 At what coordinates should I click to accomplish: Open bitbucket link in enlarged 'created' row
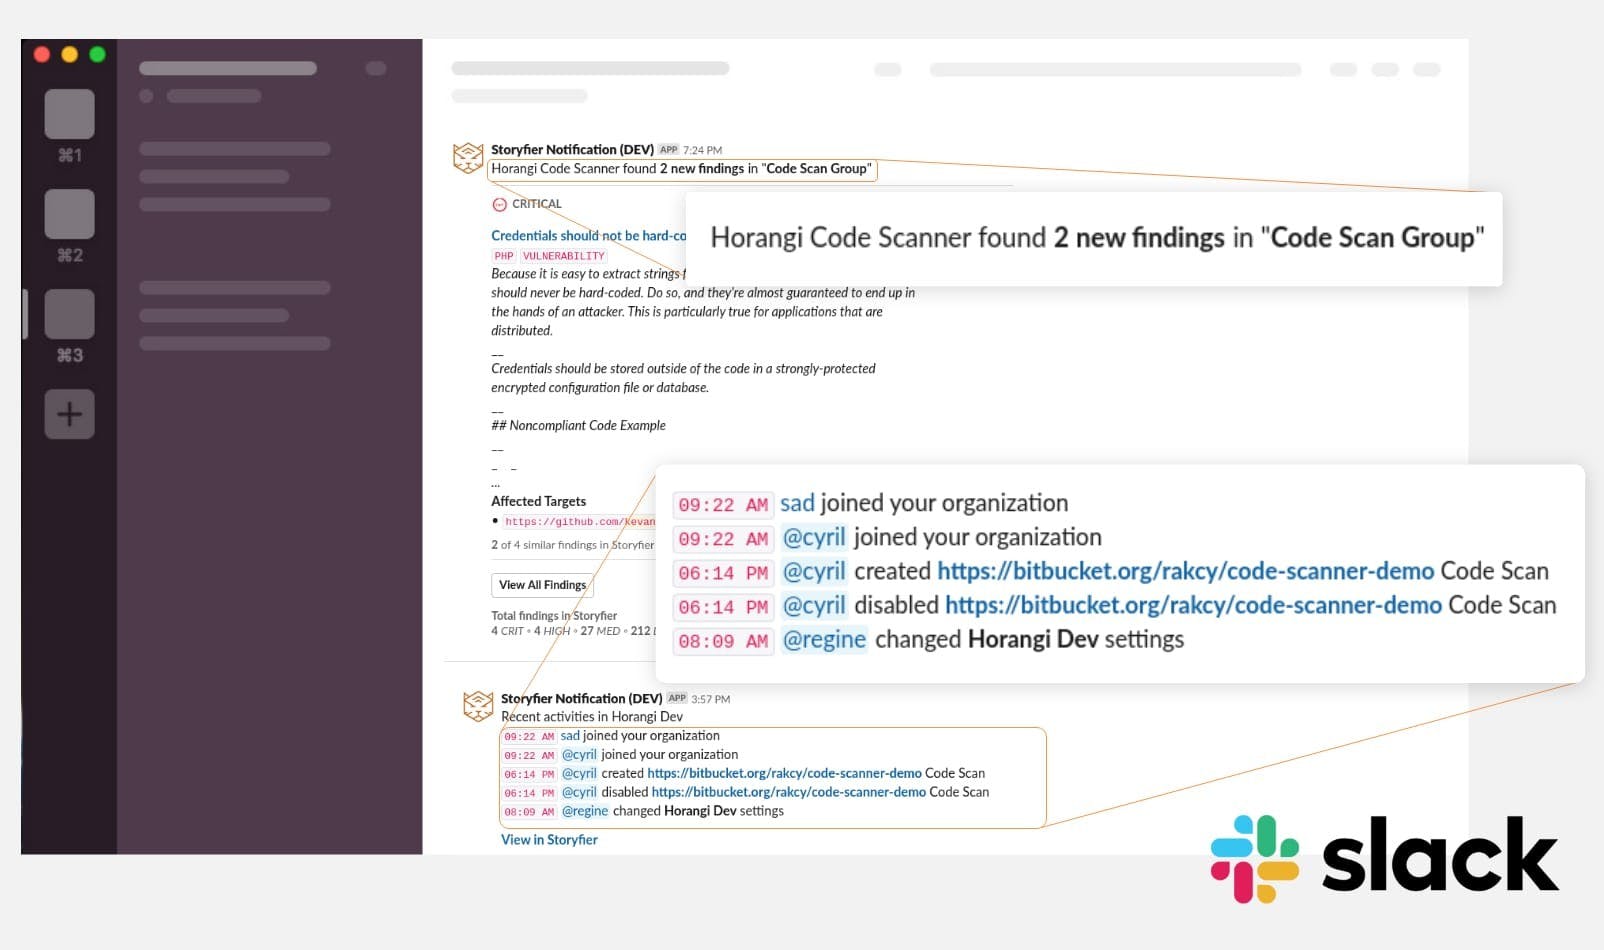1185,571
